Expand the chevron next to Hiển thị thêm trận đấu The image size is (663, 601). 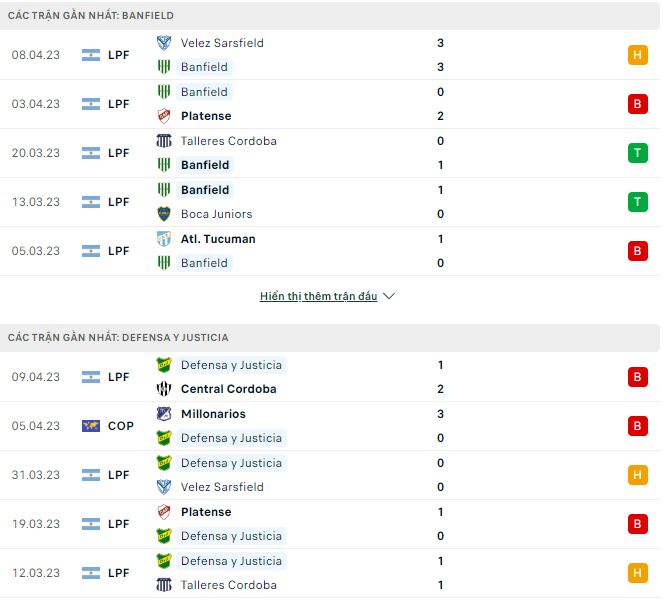pyautogui.click(x=389, y=297)
